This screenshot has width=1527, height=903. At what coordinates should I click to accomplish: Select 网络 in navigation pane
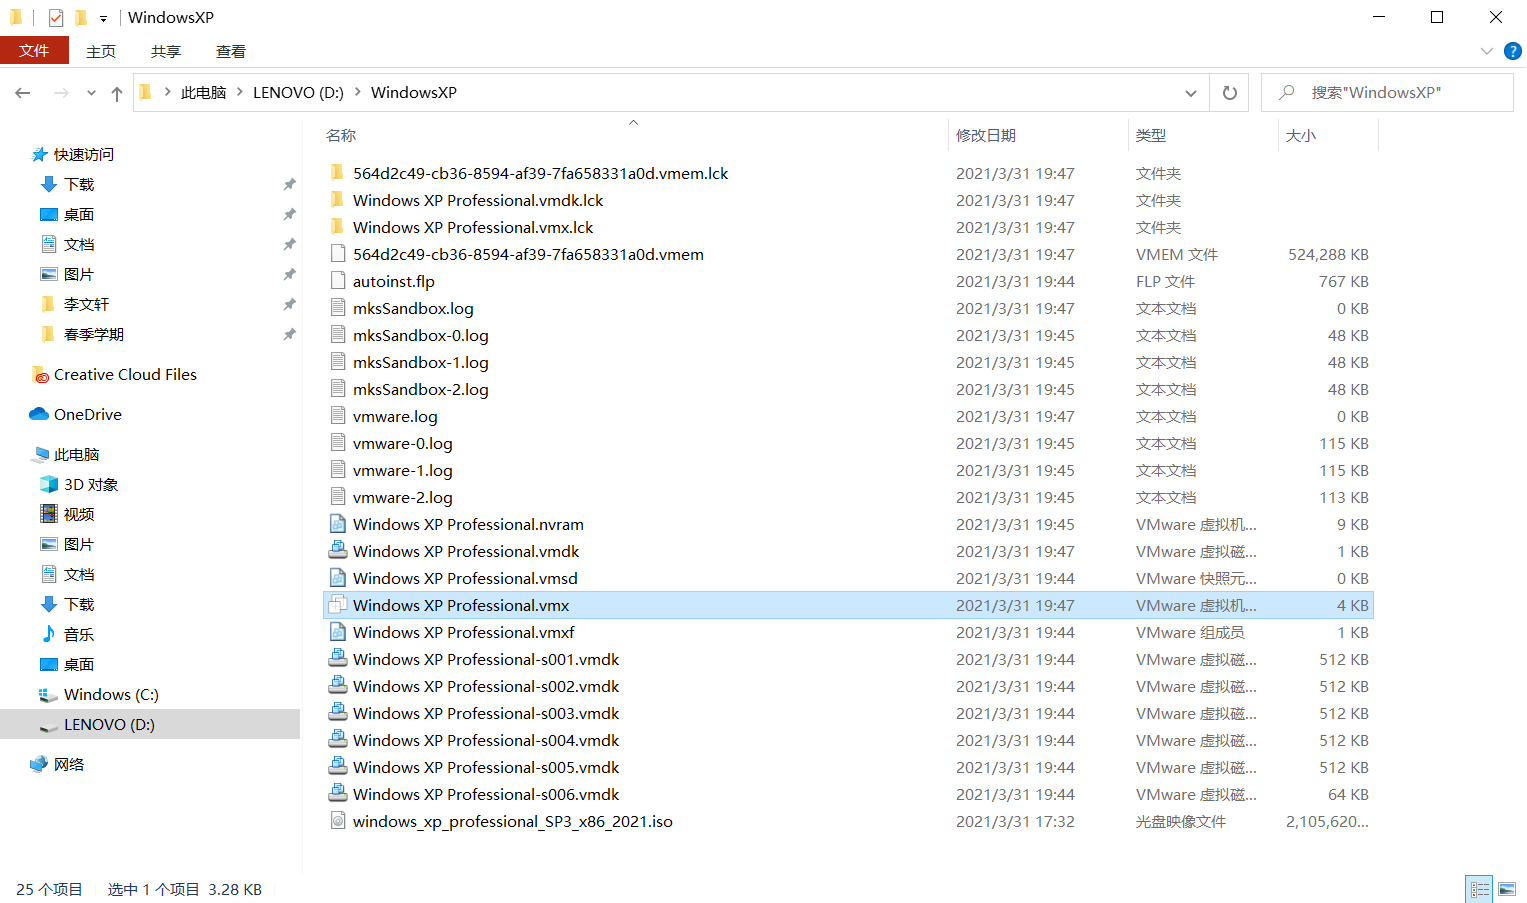[69, 765]
